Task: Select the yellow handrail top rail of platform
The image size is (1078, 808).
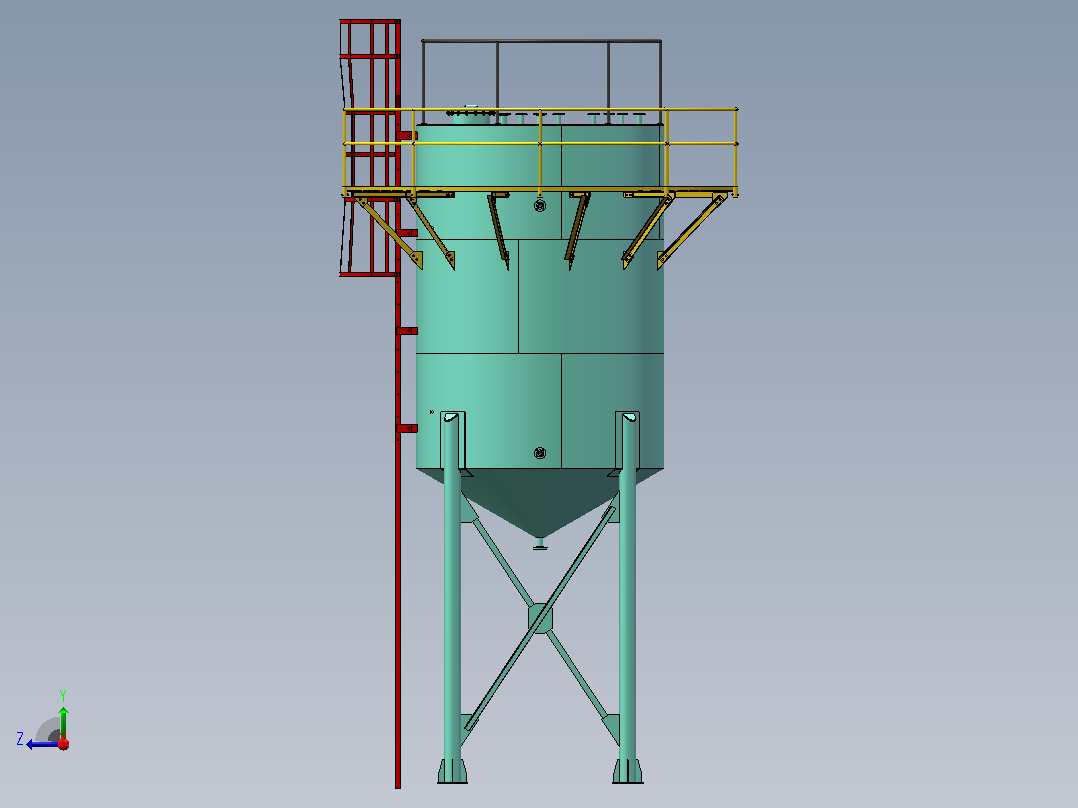Action: coord(541,109)
